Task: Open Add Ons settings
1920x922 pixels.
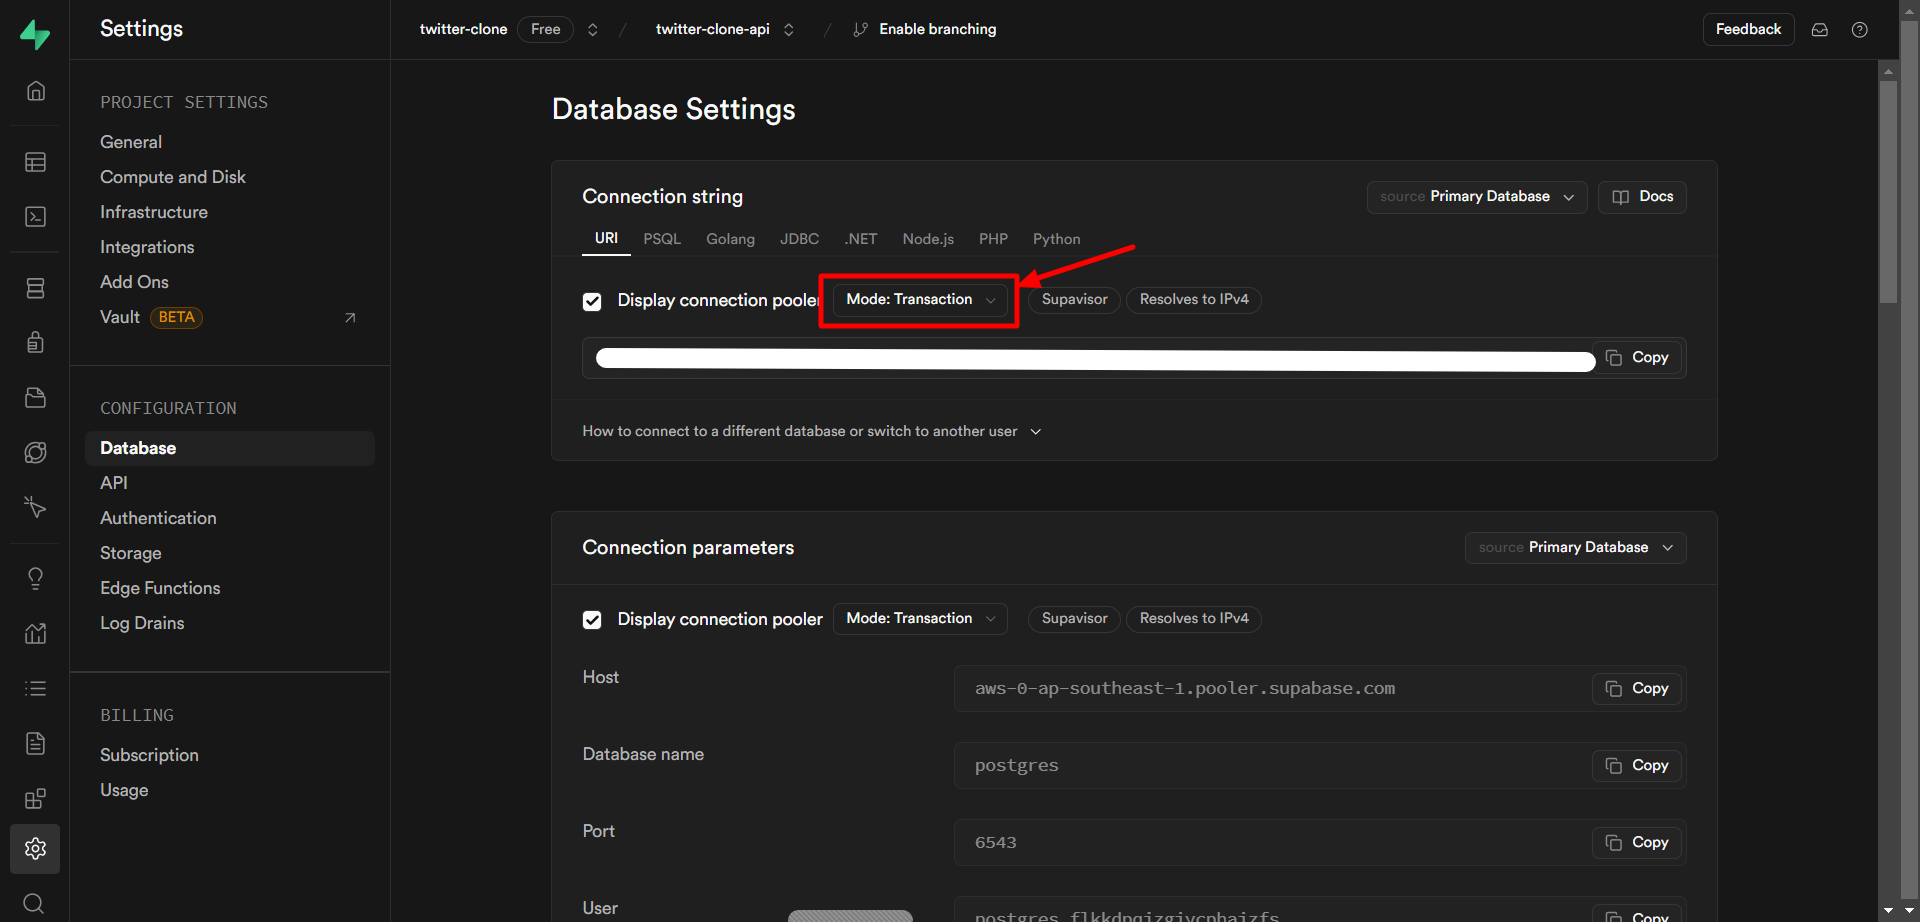Action: [x=134, y=282]
